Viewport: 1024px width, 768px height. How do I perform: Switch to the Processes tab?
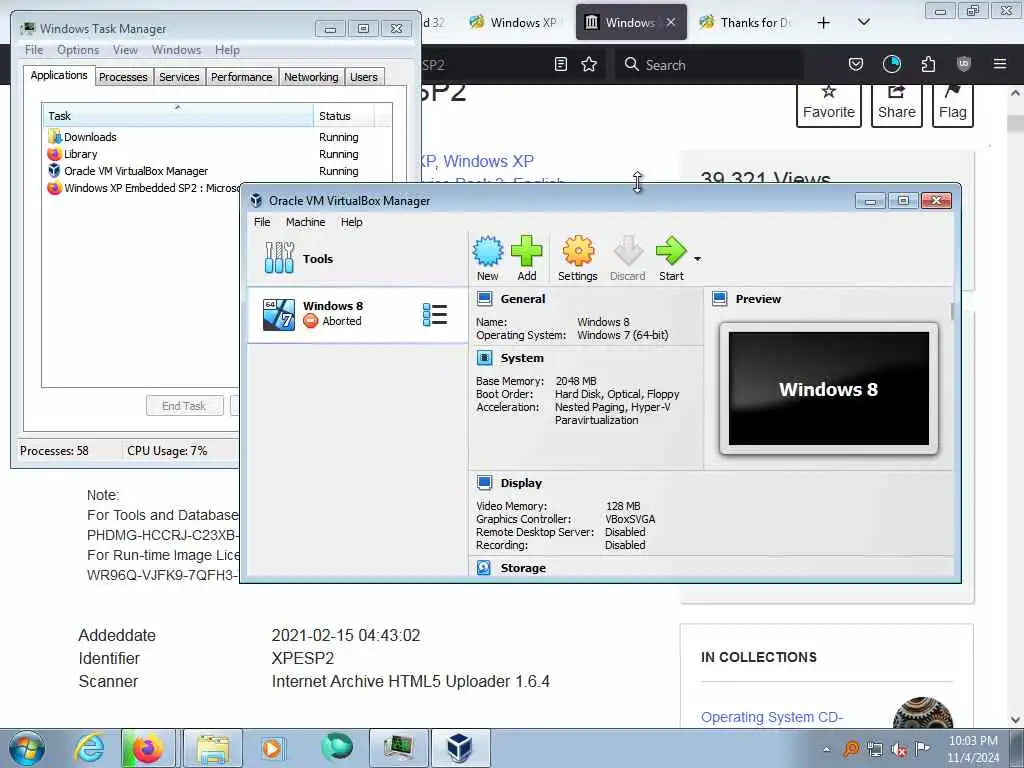[123, 77]
